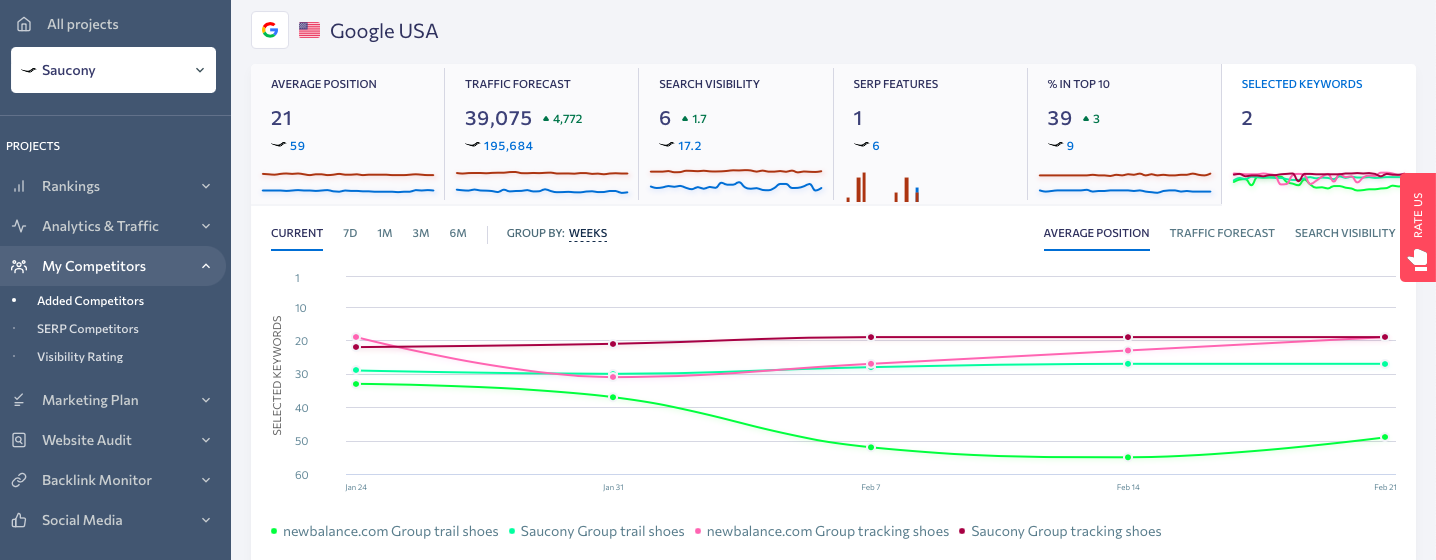Toggle Saucony Group tracking shoes legend
The width and height of the screenshot is (1436, 560).
tap(1061, 531)
